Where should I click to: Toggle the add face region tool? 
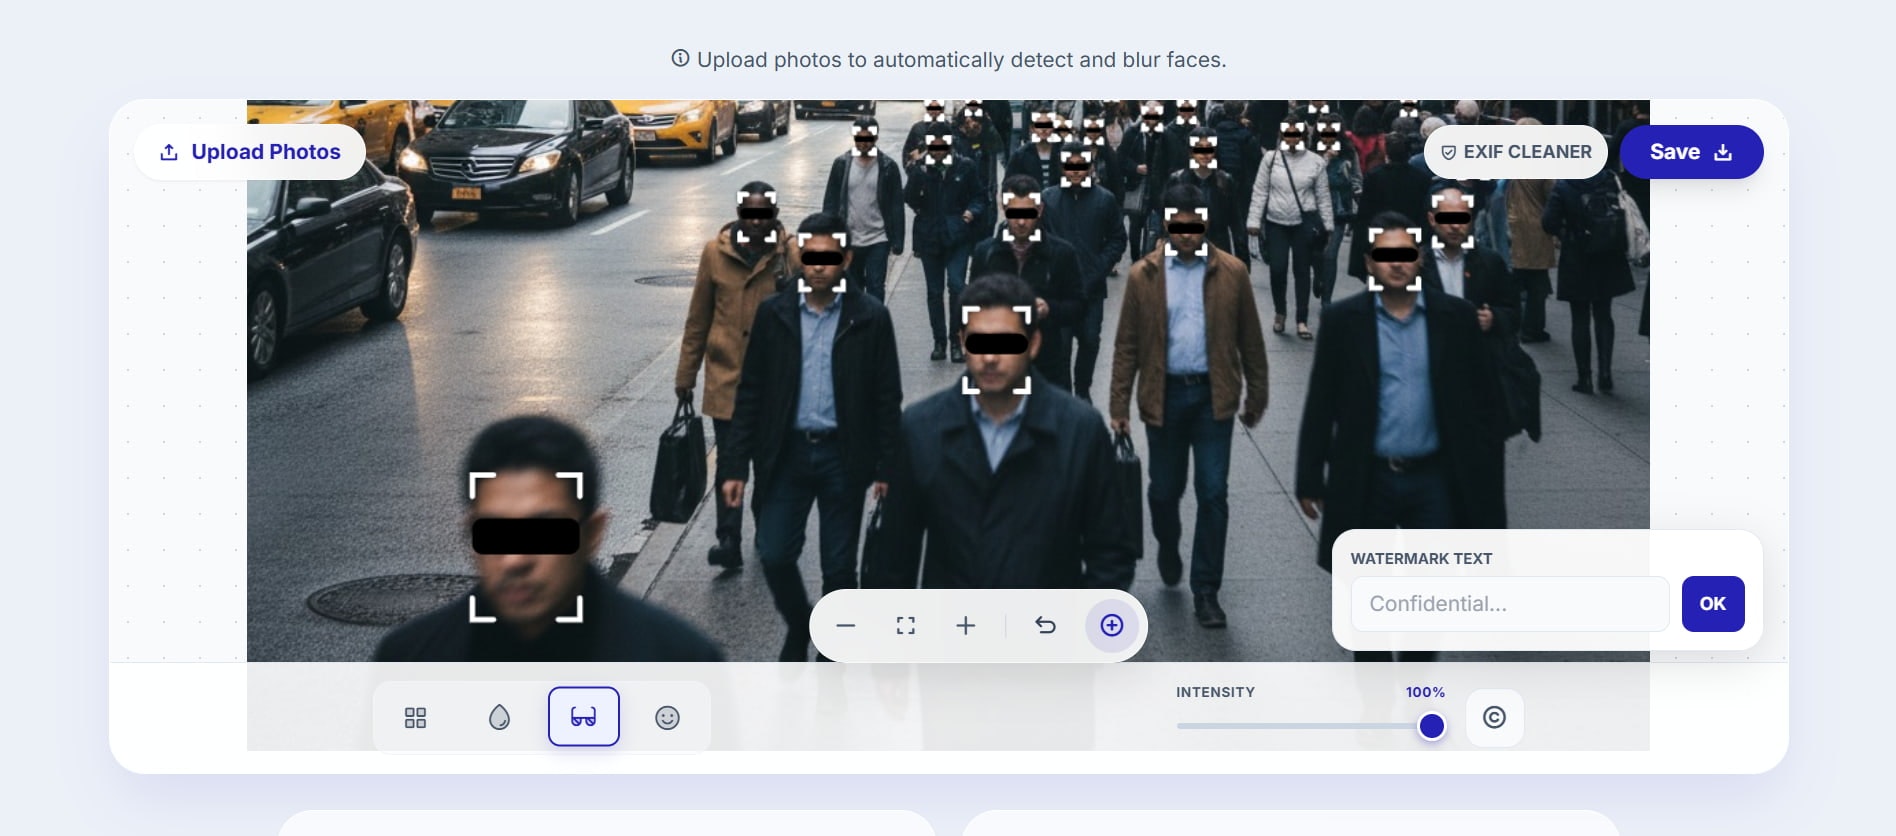[x=1112, y=626]
